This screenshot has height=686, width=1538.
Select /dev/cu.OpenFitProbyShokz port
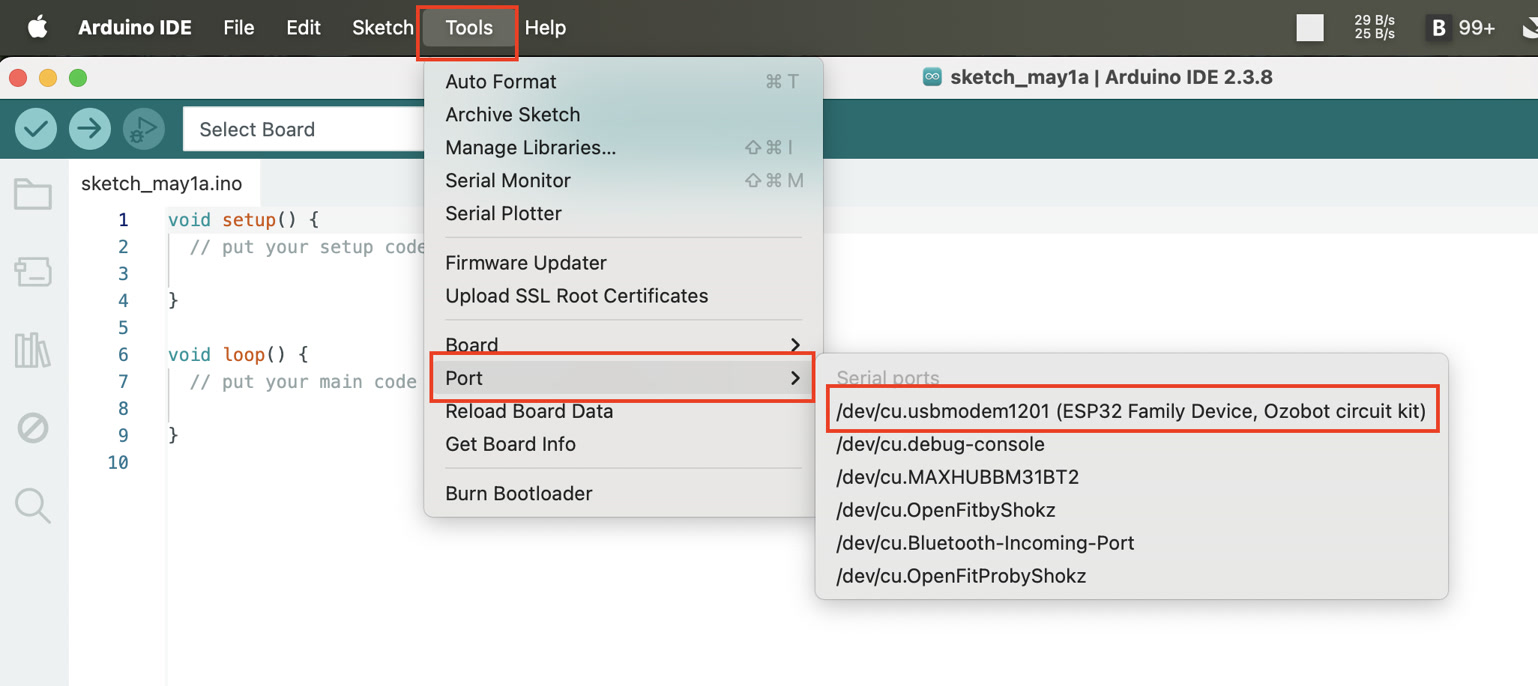(x=1131, y=576)
